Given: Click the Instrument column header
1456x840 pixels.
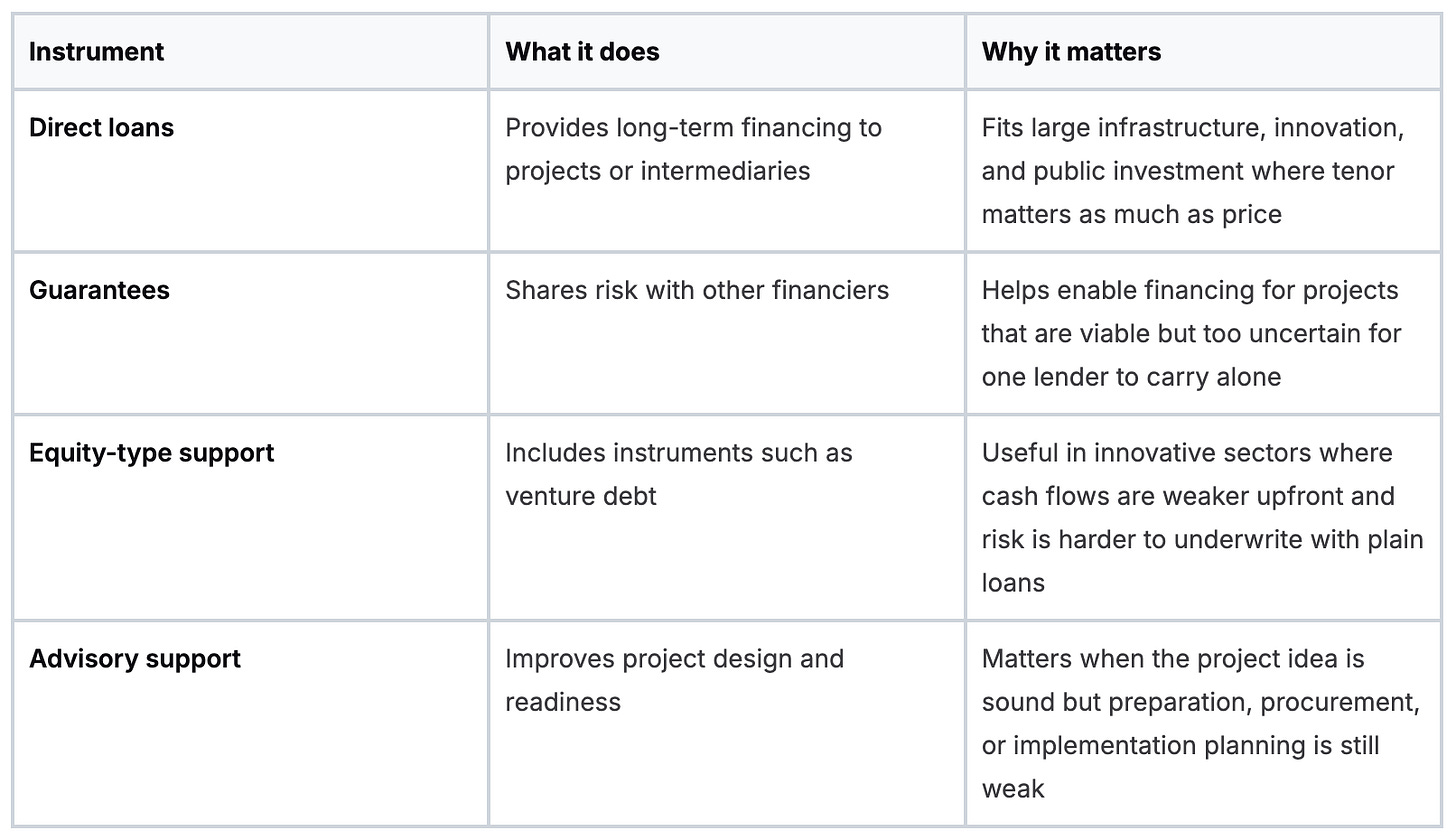Looking at the screenshot, I should tap(97, 52).
